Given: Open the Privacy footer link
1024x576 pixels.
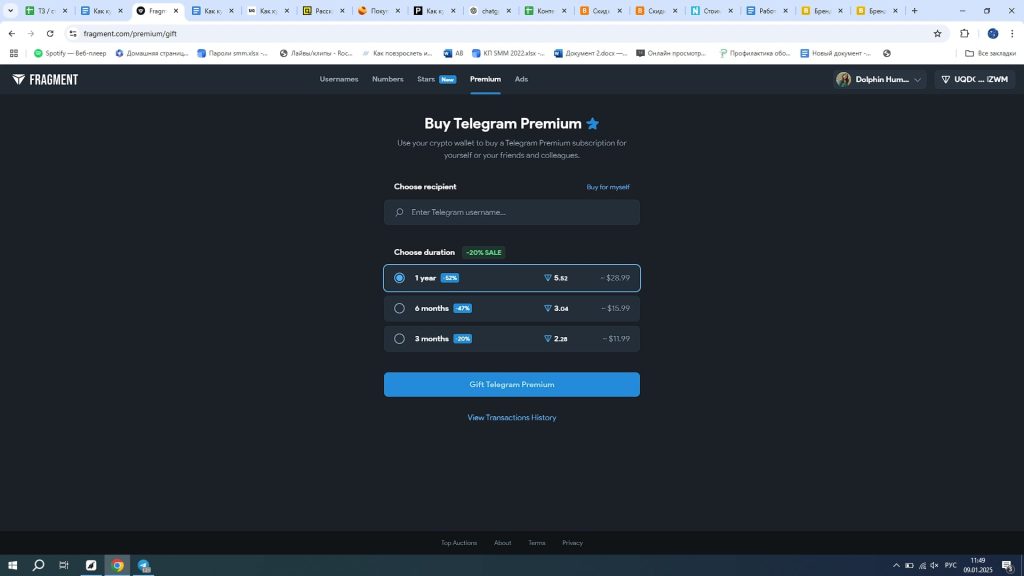Looking at the screenshot, I should 573,543.
